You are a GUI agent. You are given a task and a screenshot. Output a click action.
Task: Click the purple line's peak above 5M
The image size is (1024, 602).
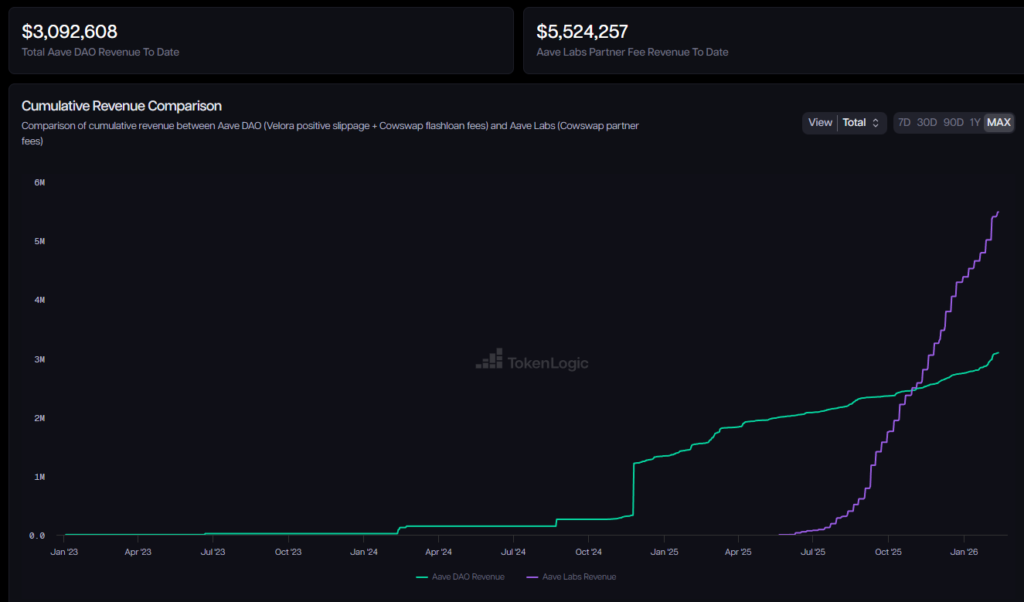point(998,212)
